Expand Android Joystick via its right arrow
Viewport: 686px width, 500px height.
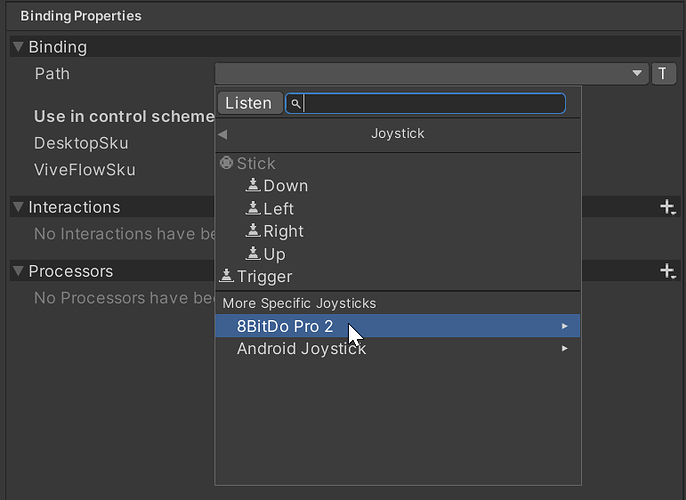click(x=565, y=349)
